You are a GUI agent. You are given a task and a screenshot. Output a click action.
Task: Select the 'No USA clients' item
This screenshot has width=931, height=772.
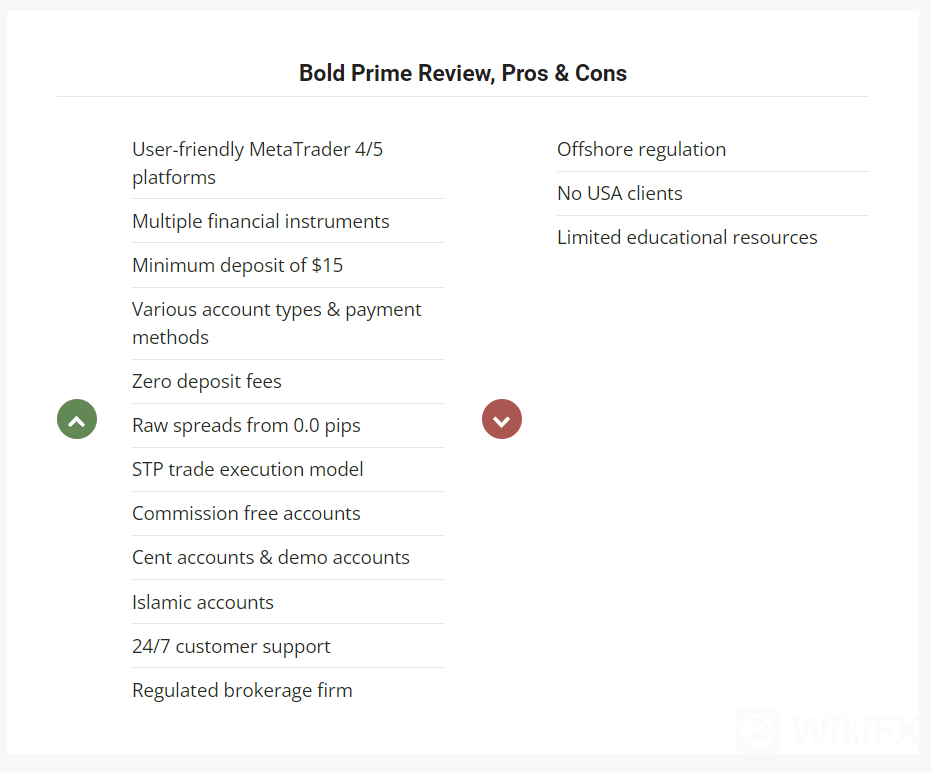point(619,193)
